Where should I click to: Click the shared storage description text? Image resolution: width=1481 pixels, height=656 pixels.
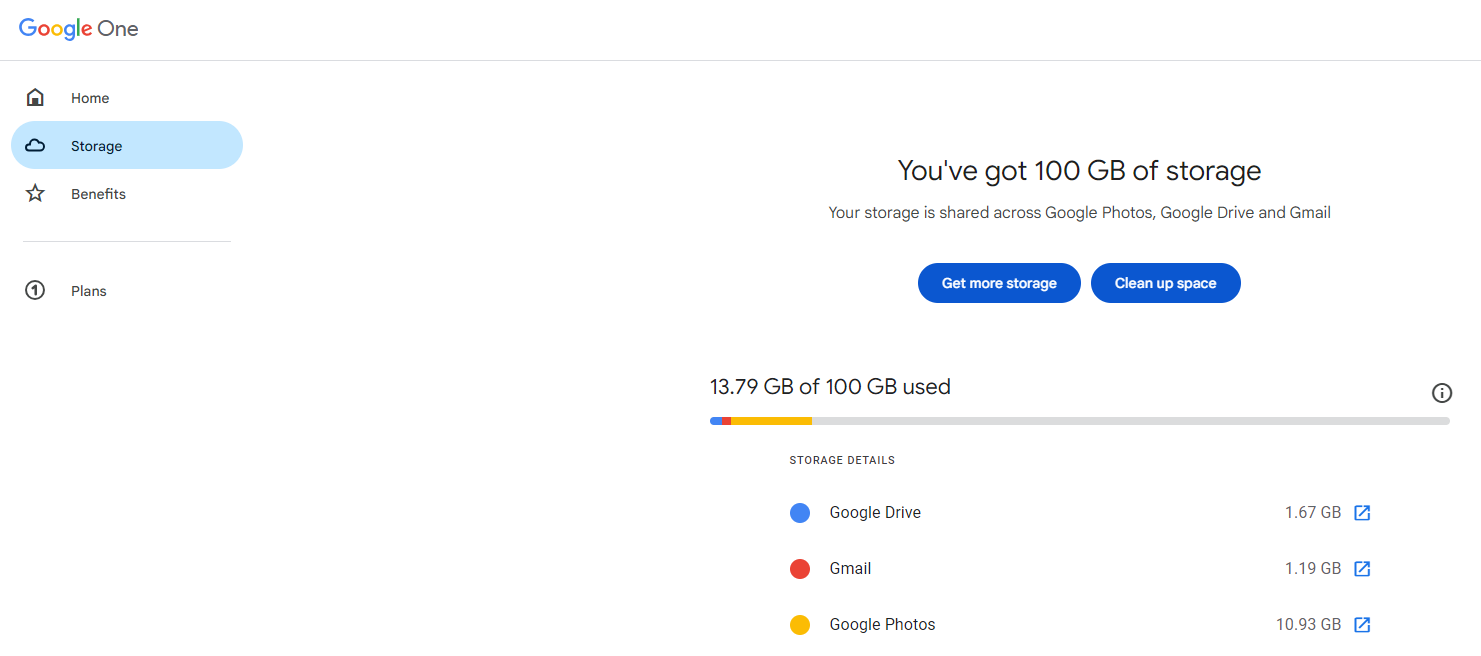coord(1079,213)
